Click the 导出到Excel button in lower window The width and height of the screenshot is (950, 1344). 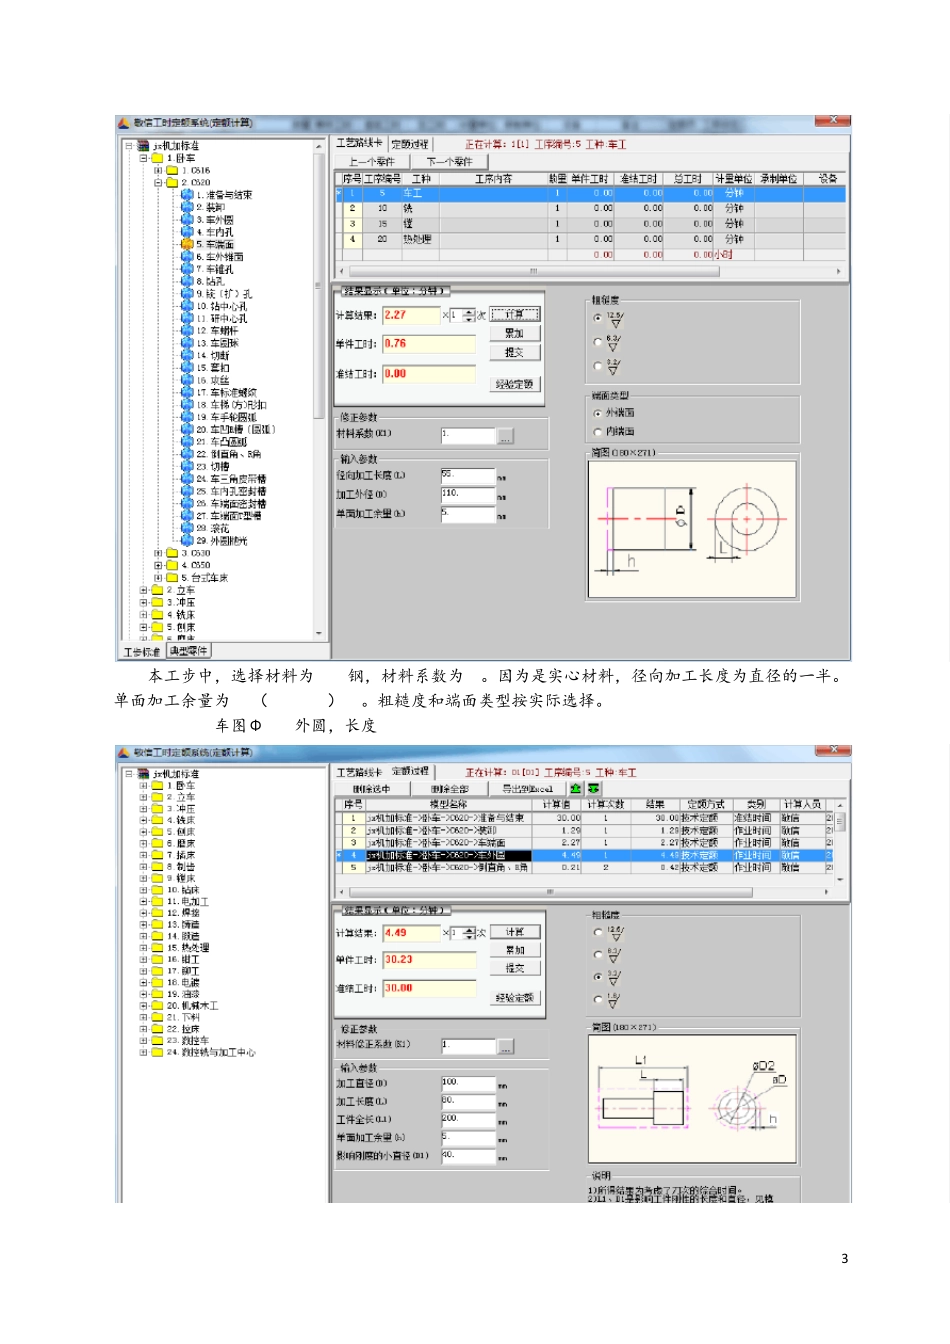click(527, 789)
